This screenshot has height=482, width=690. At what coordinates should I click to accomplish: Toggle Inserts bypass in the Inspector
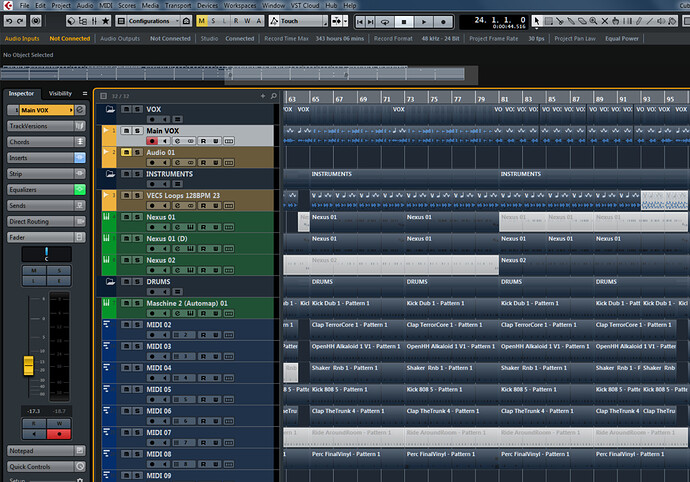(80, 158)
